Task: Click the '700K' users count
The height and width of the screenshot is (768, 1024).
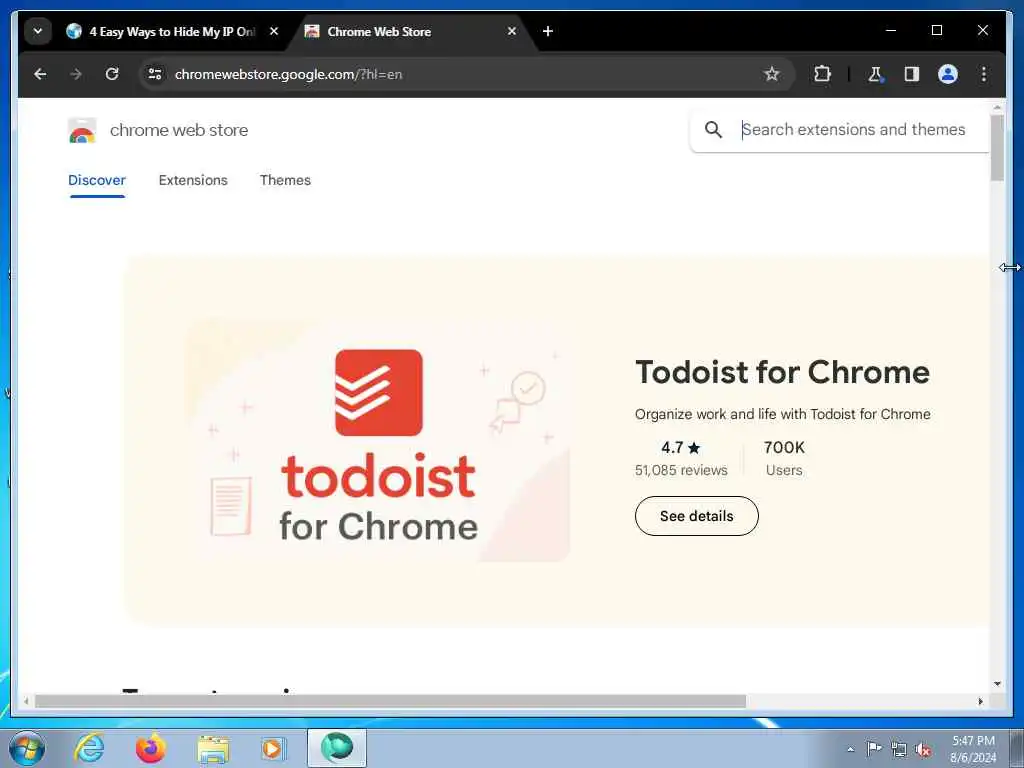Action: click(x=784, y=448)
